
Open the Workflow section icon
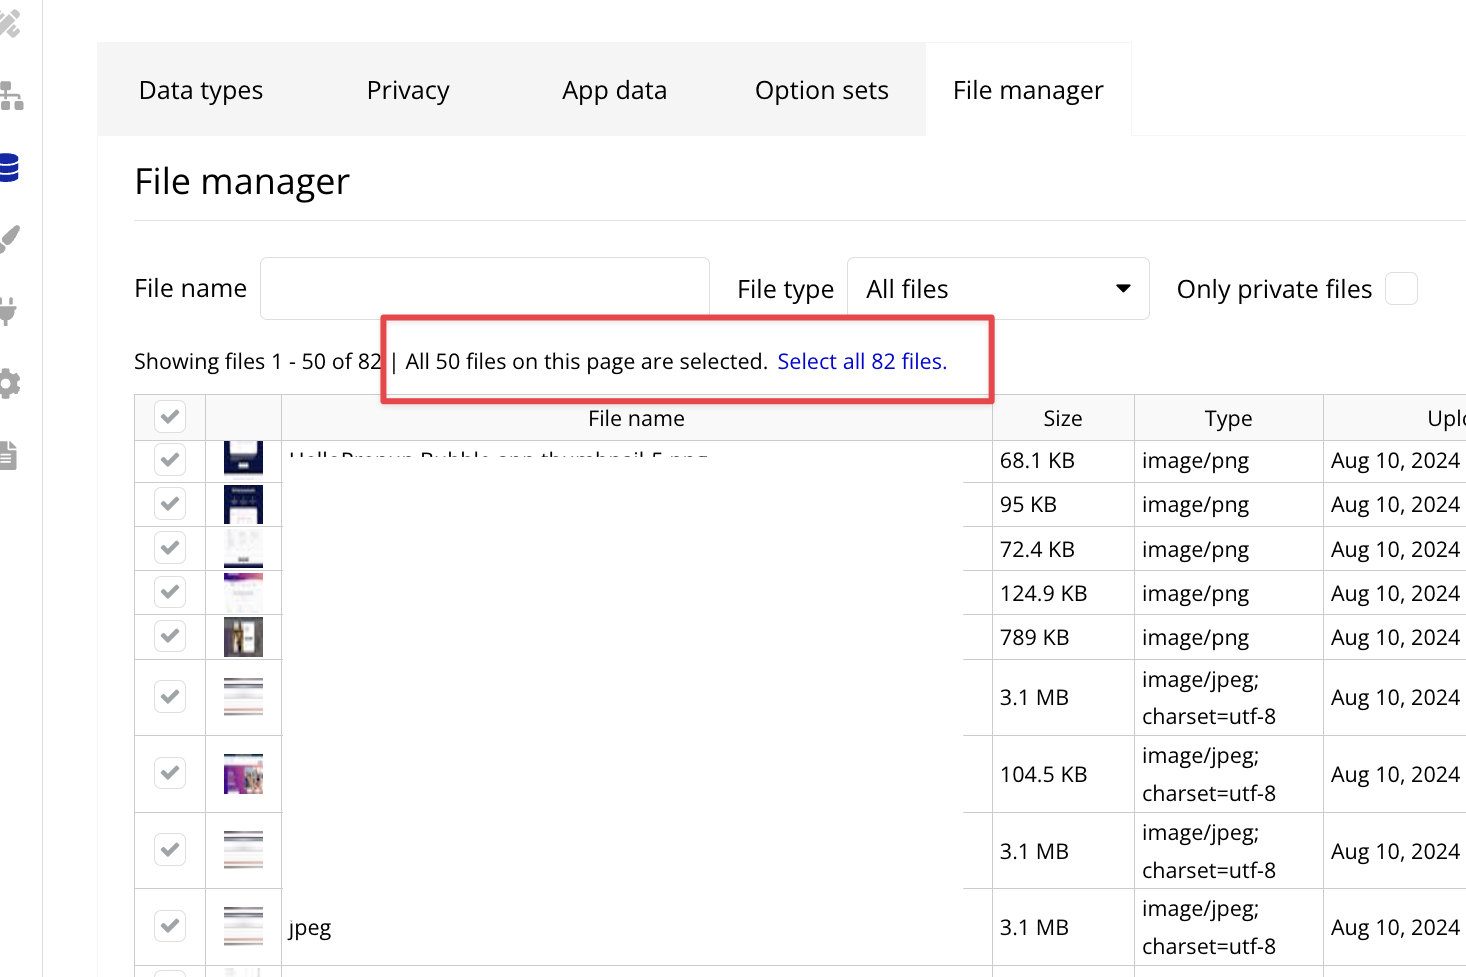pos(11,96)
